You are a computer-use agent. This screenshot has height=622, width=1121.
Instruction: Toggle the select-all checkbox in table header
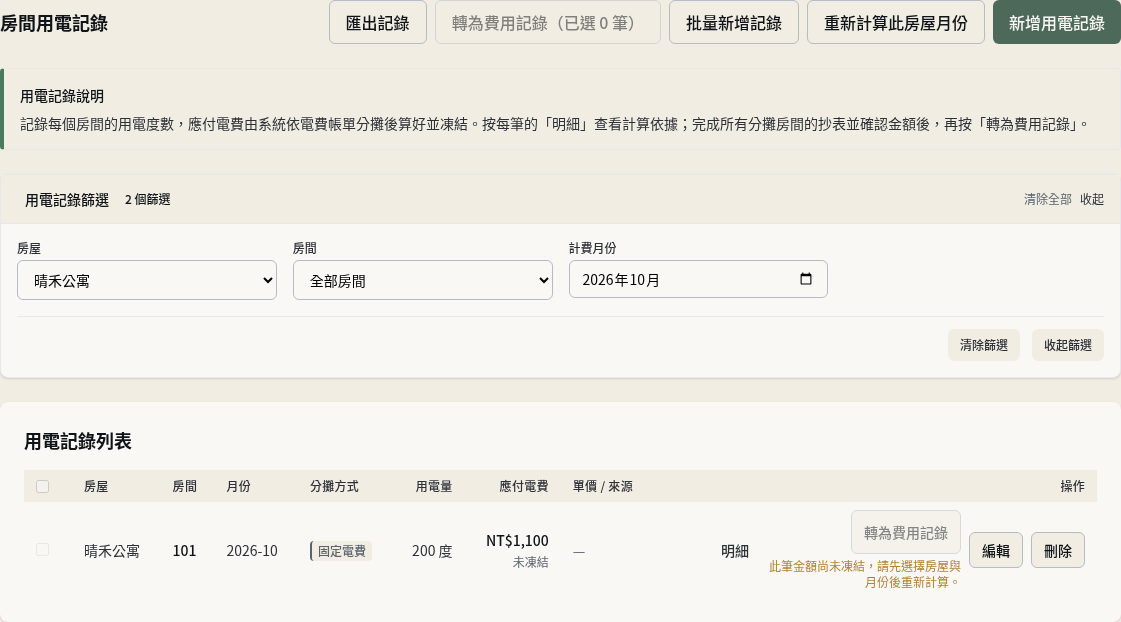coord(43,486)
